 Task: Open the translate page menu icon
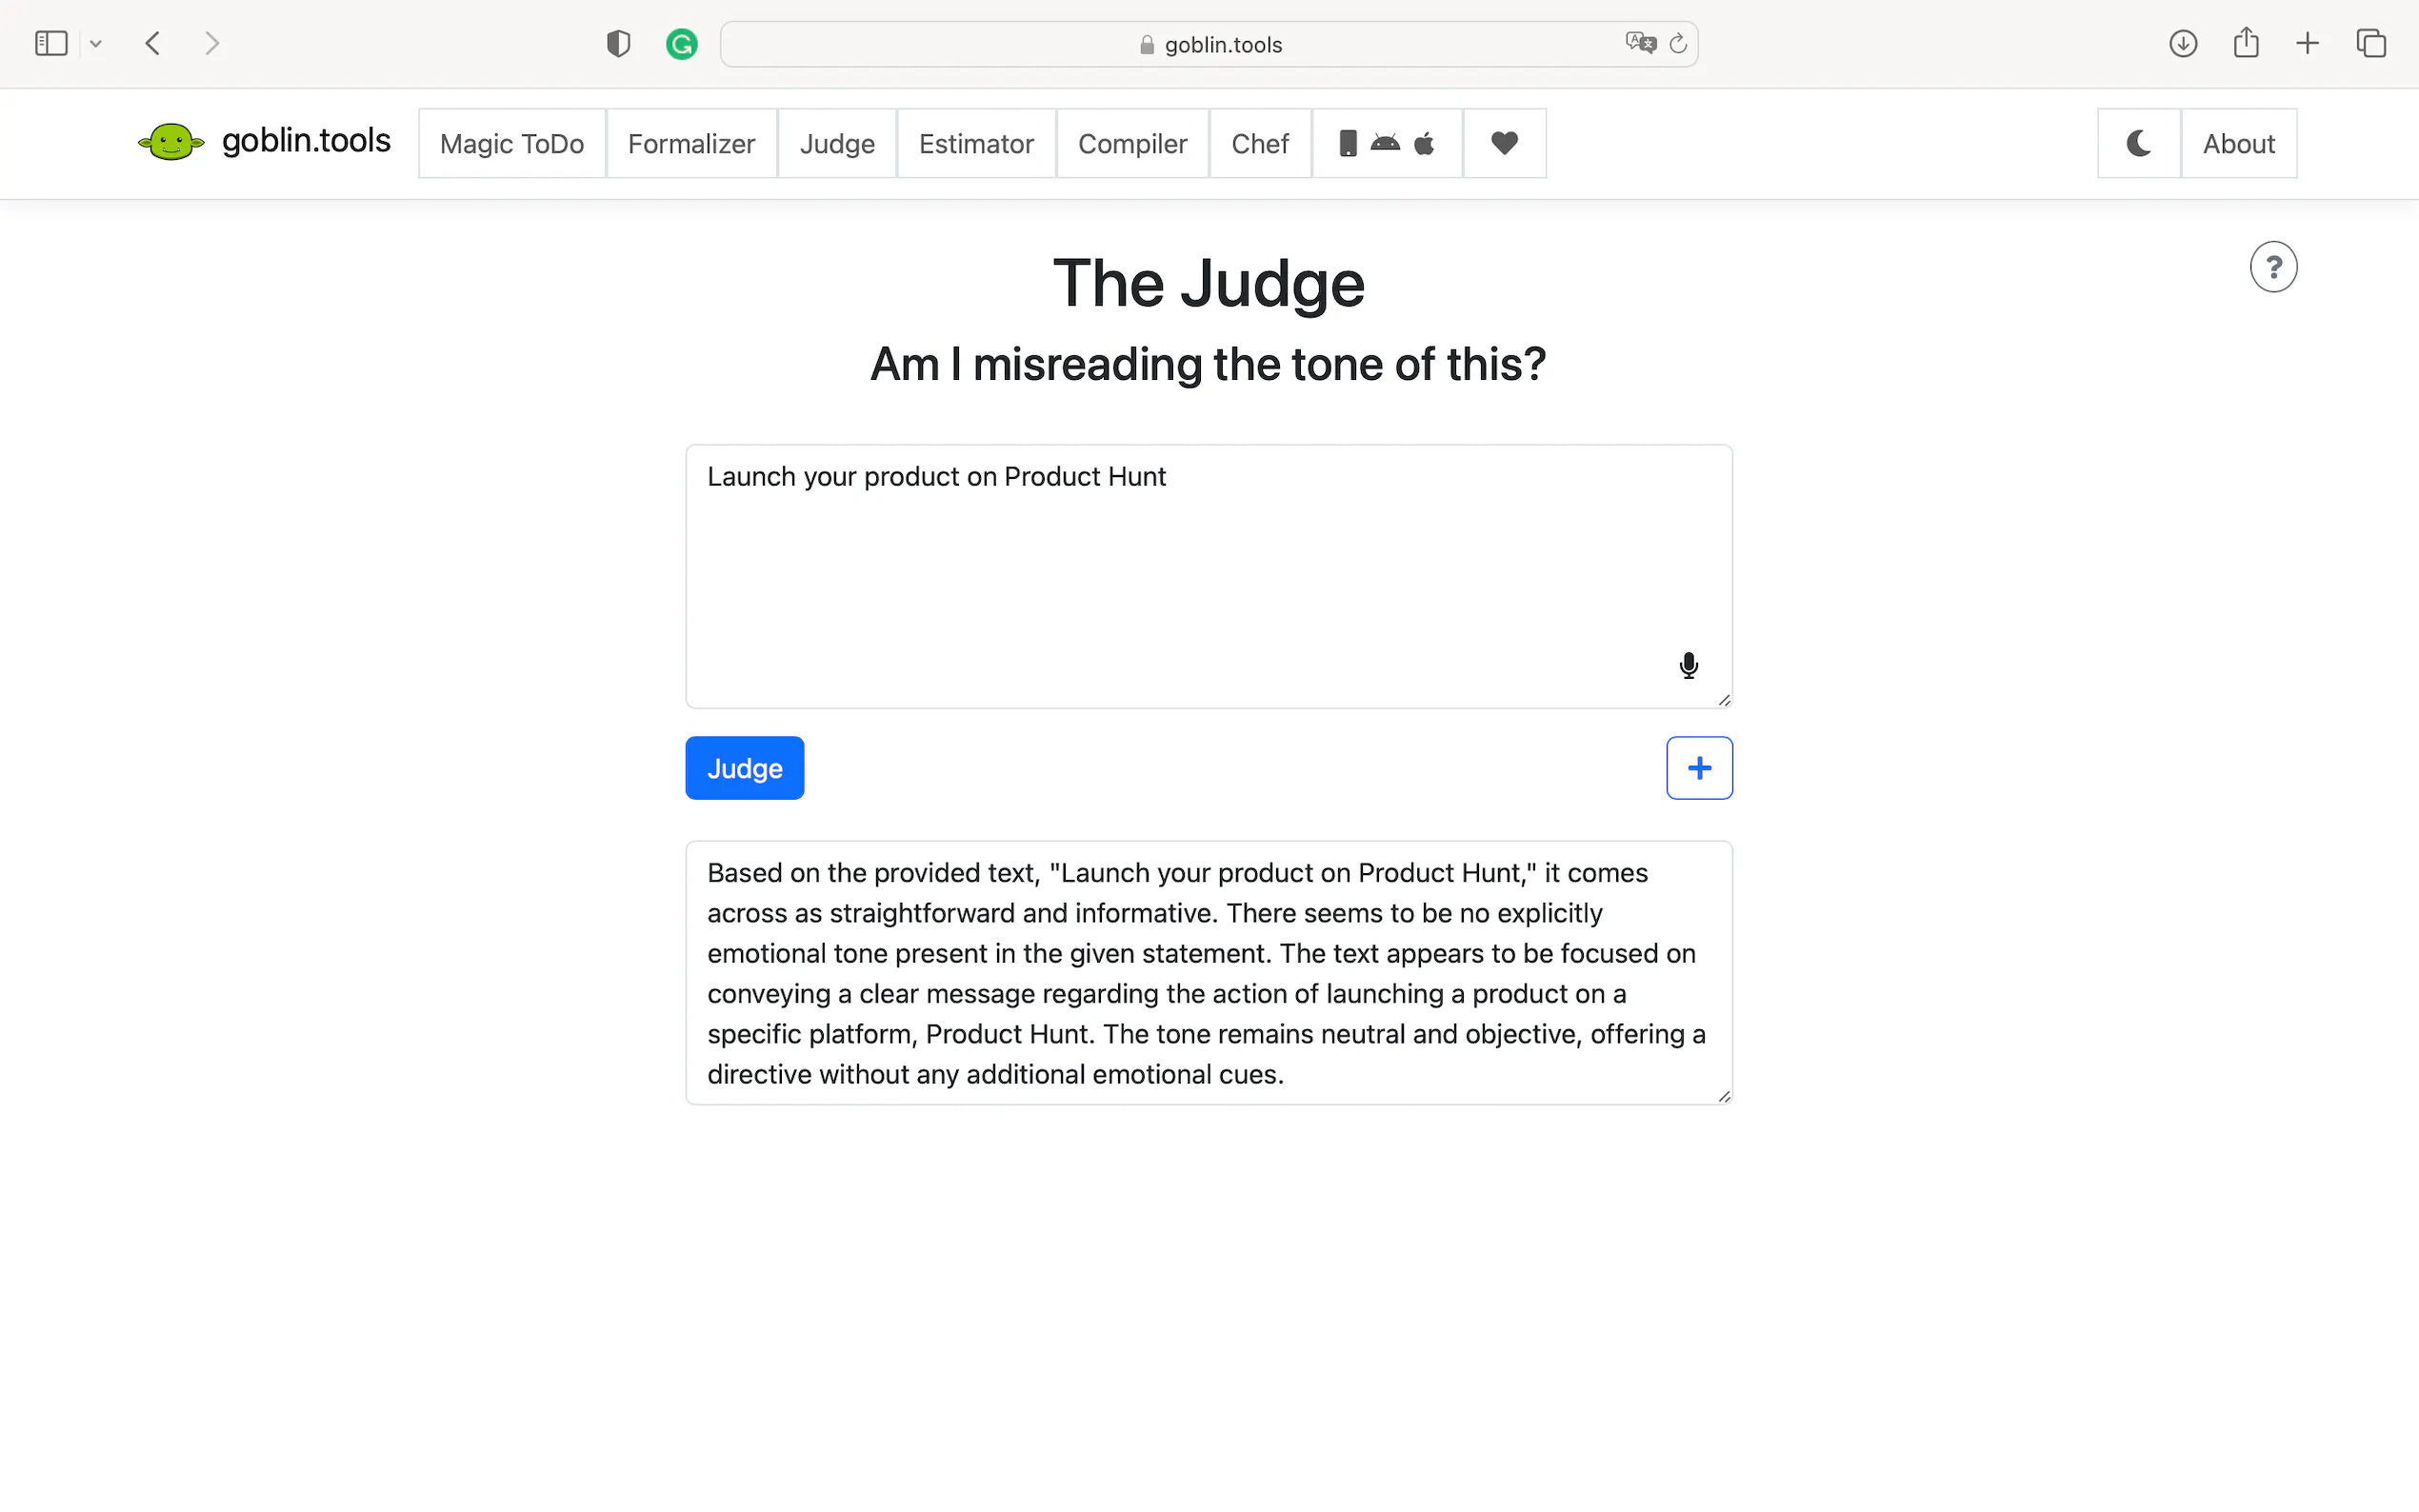click(x=1640, y=43)
